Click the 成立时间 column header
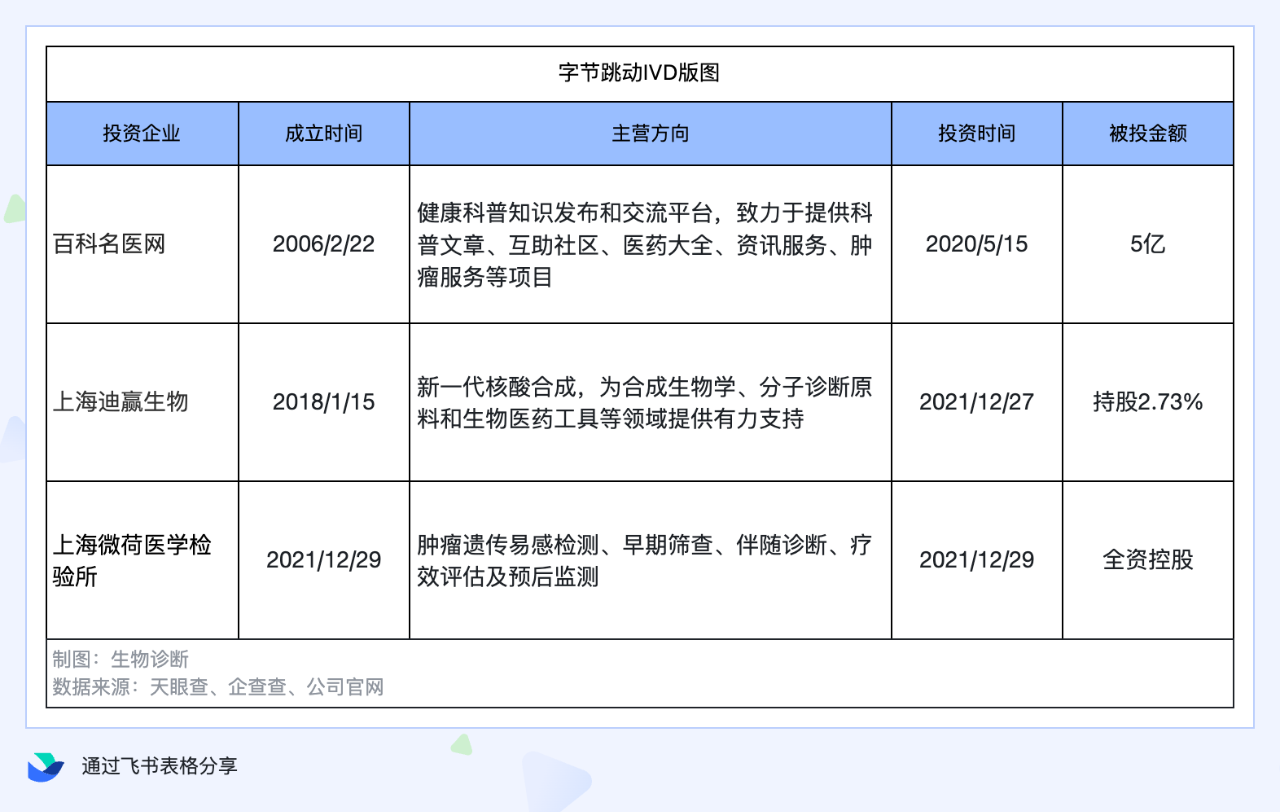The height and width of the screenshot is (812, 1280). (x=323, y=133)
